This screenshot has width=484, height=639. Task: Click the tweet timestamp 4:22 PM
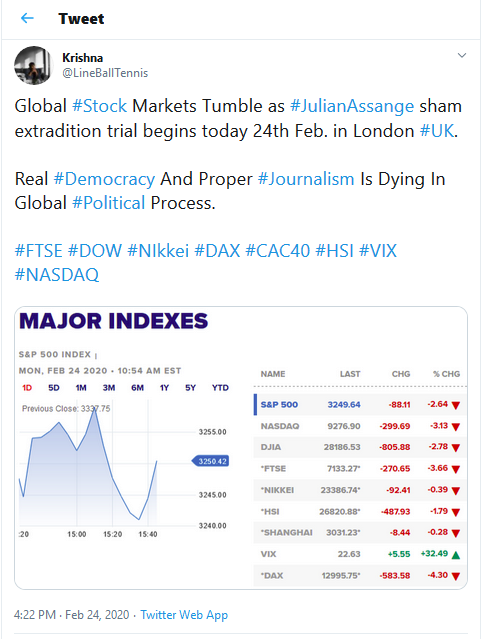point(35,615)
